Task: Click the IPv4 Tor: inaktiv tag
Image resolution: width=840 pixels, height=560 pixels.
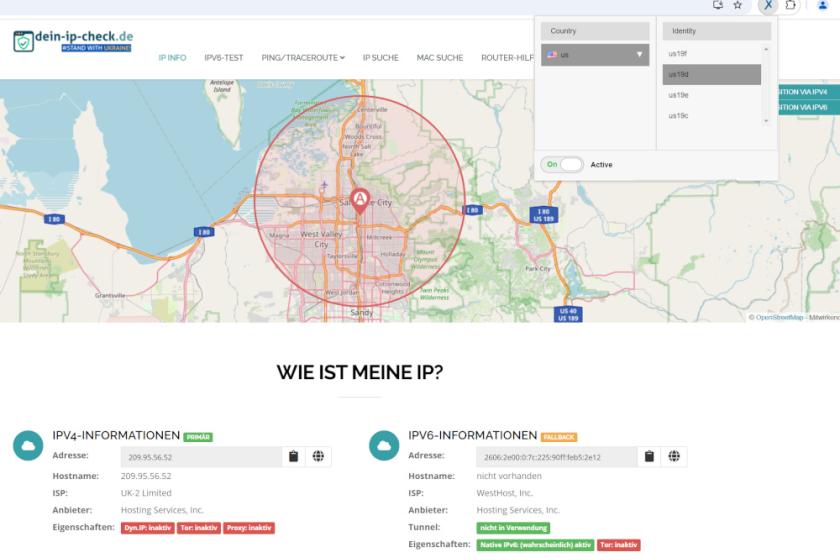Action: tap(199, 528)
